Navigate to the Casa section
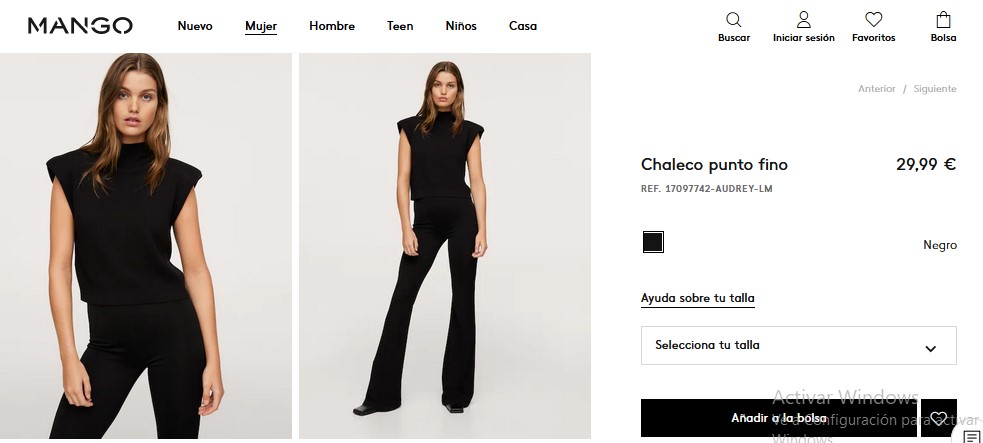The image size is (983, 443). pyautogui.click(x=523, y=26)
